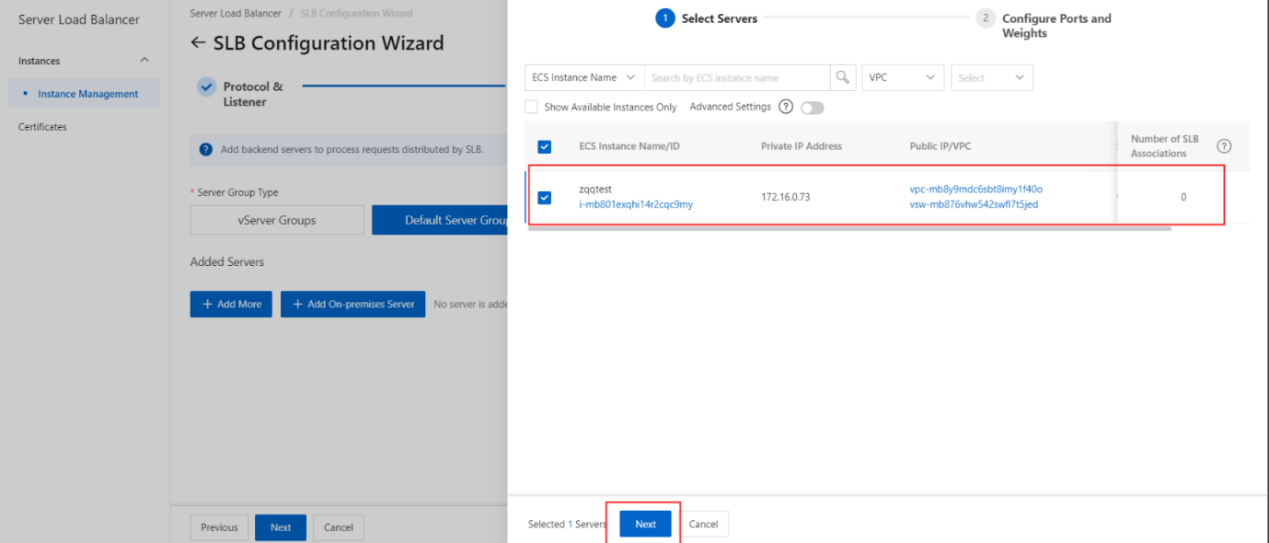This screenshot has height=543, width=1269.
Task: Toggle the select-all header checkbox
Action: coord(544,147)
